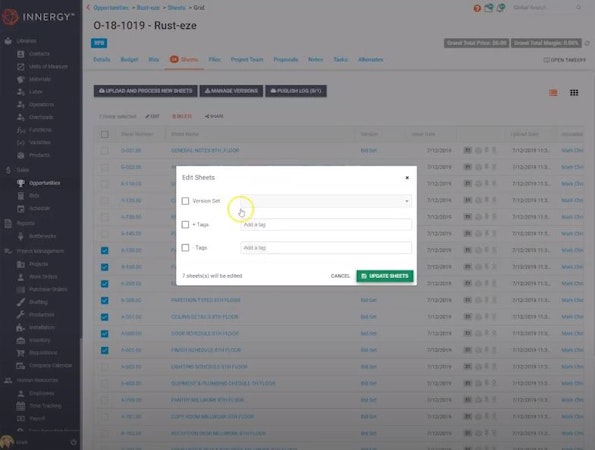Tick the - Tags checkbox

pos(185,248)
